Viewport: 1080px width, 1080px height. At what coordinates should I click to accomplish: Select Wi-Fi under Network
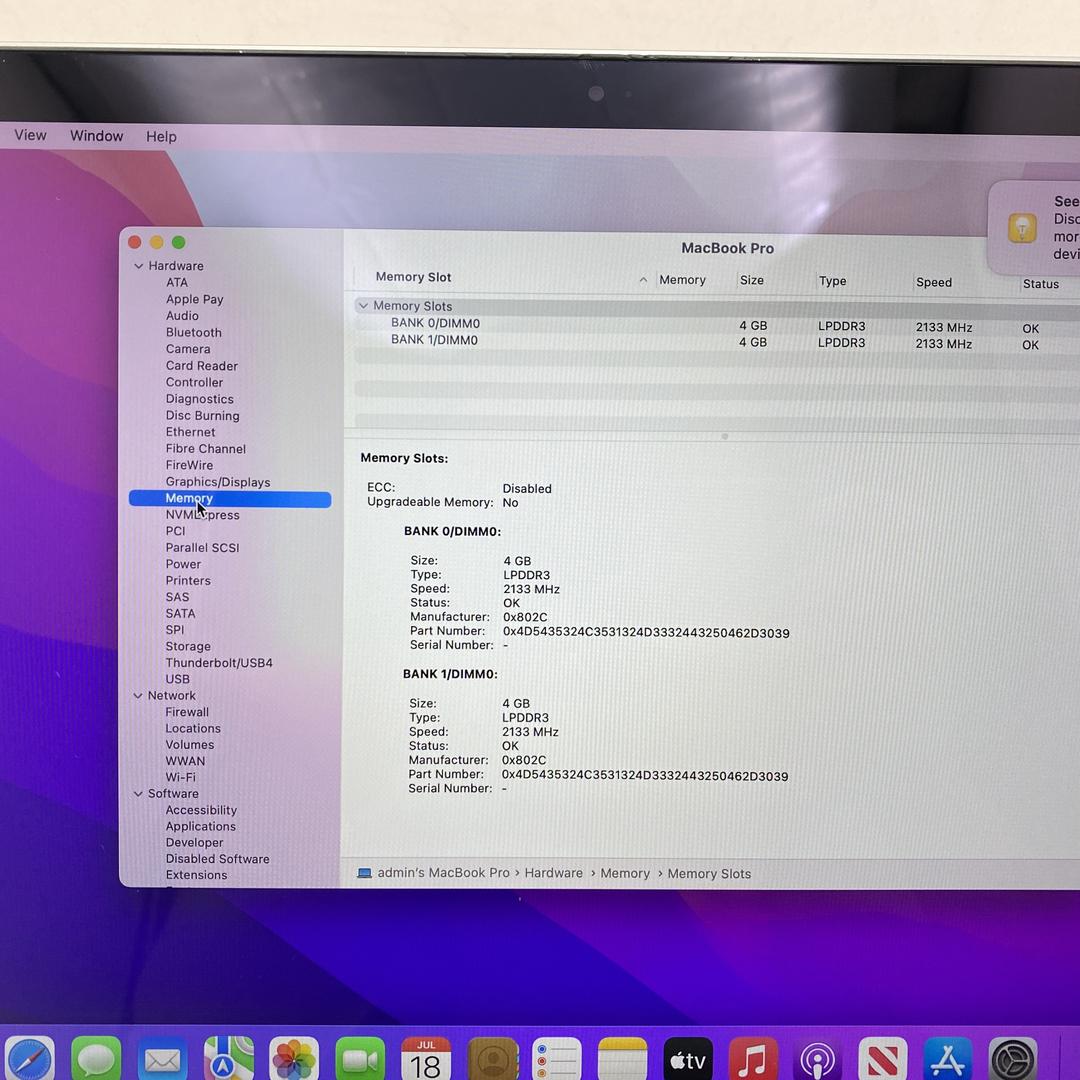point(180,777)
